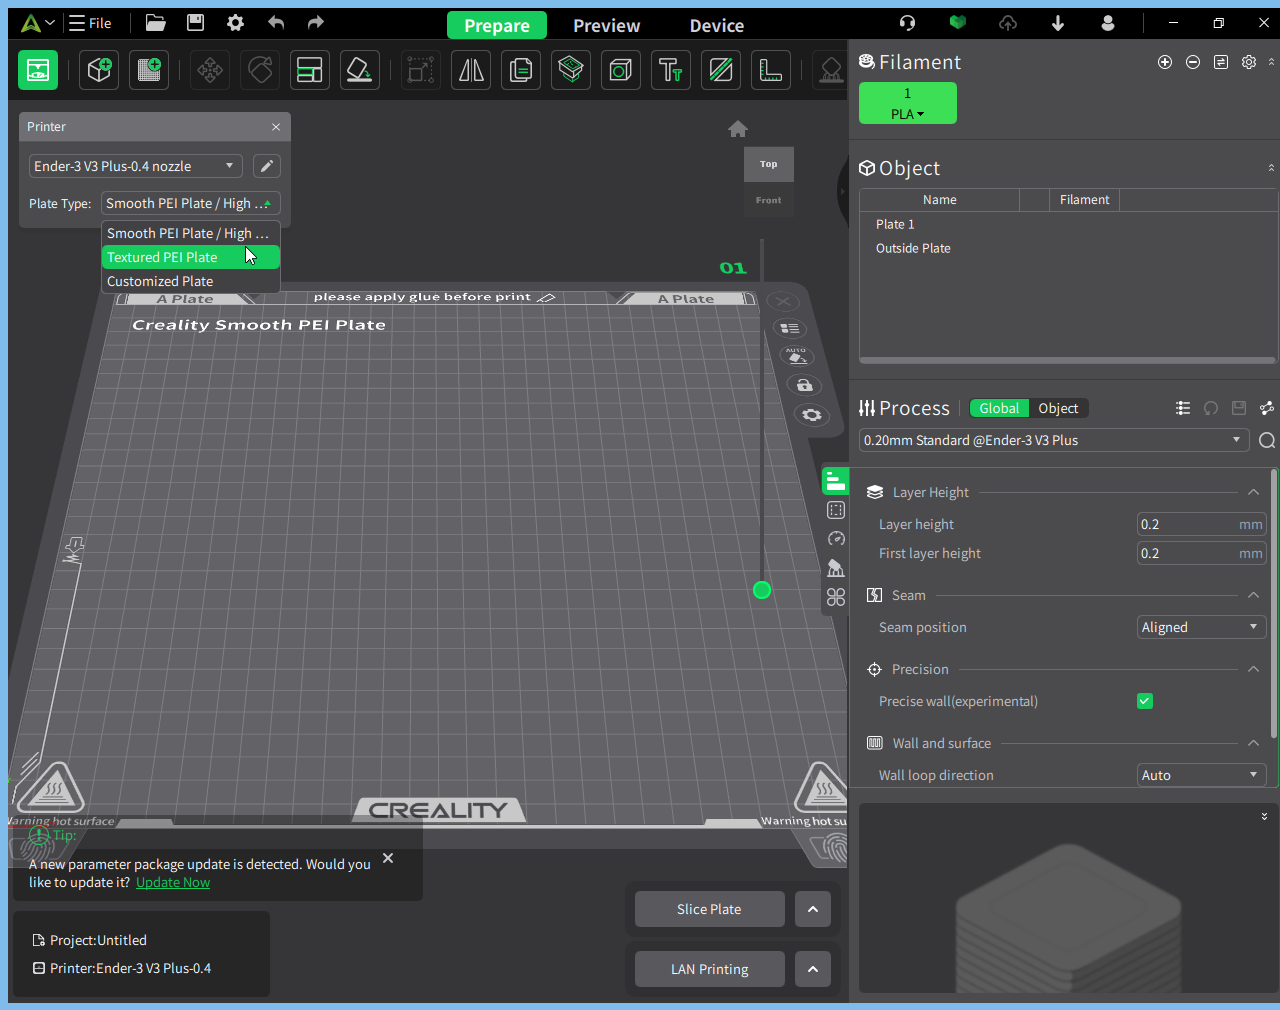
Task: Click plate auto-orient icon beside bed
Action: (x=796, y=357)
